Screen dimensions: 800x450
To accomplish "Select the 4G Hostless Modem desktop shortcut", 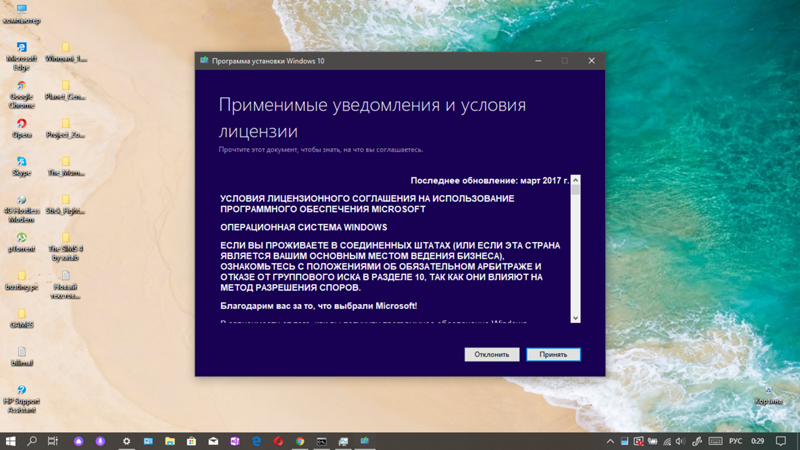I will (21, 208).
